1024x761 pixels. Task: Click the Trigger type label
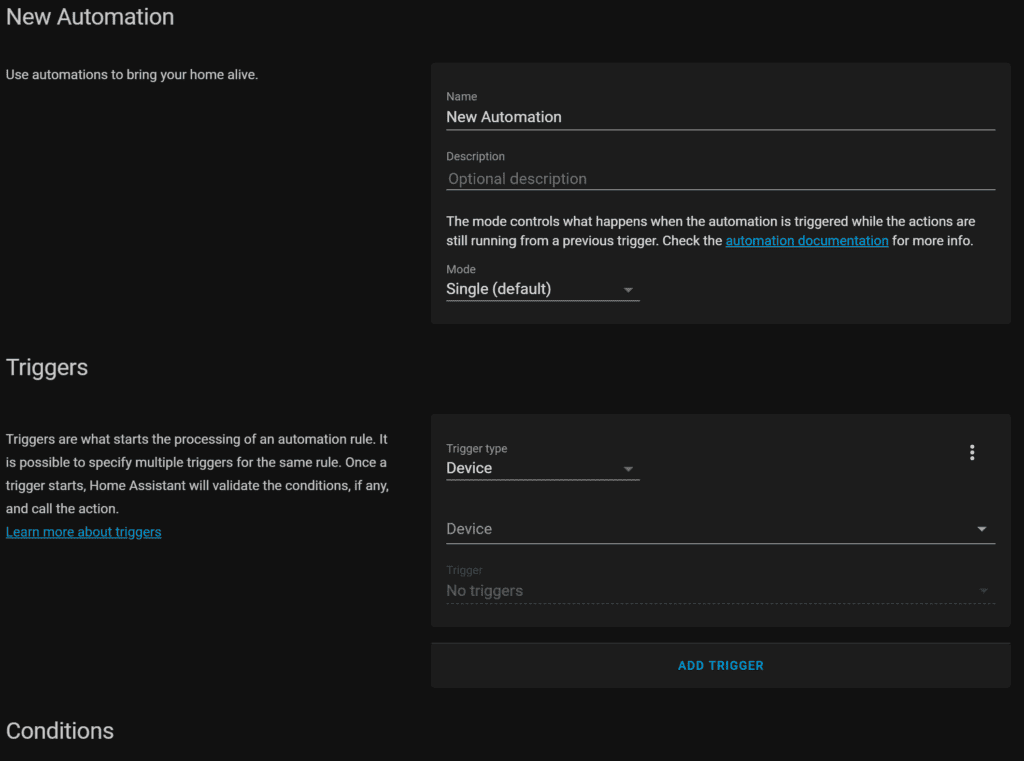[x=477, y=448]
